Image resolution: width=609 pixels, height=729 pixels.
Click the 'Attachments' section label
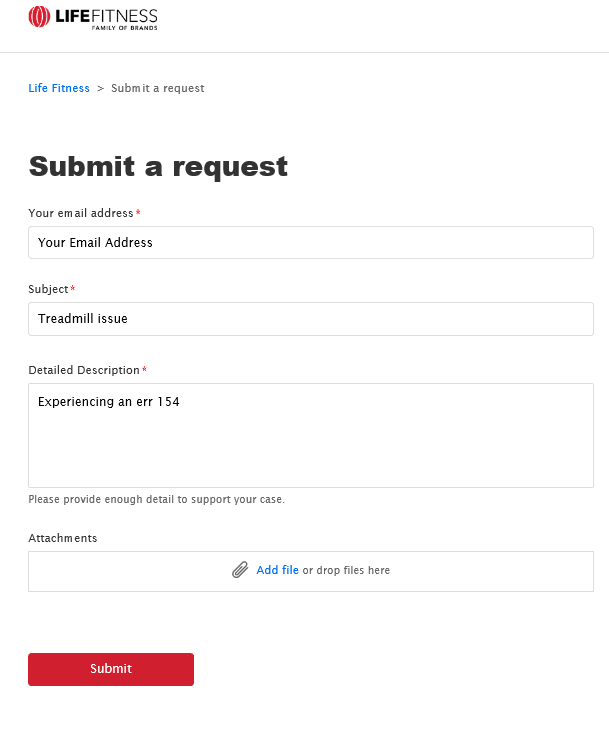coord(63,538)
